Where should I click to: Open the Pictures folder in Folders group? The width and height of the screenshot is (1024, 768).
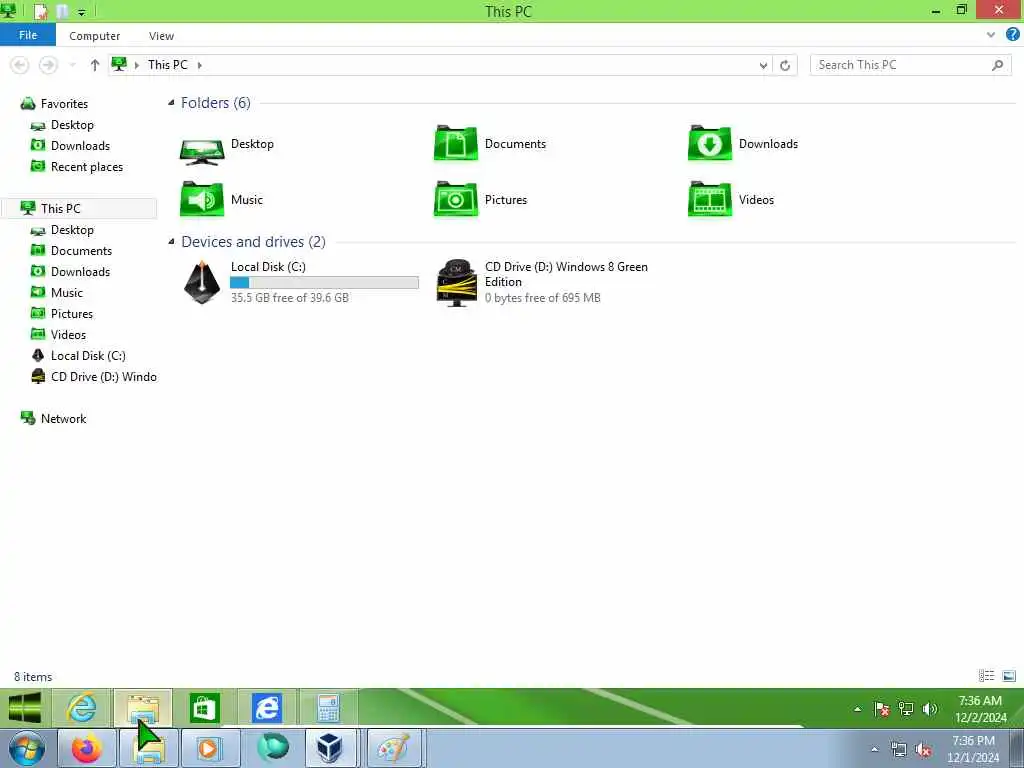point(481,200)
